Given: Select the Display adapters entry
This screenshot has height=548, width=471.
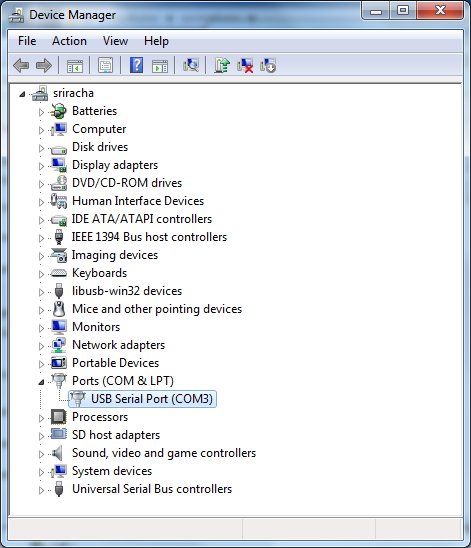Looking at the screenshot, I should pyautogui.click(x=115, y=165).
